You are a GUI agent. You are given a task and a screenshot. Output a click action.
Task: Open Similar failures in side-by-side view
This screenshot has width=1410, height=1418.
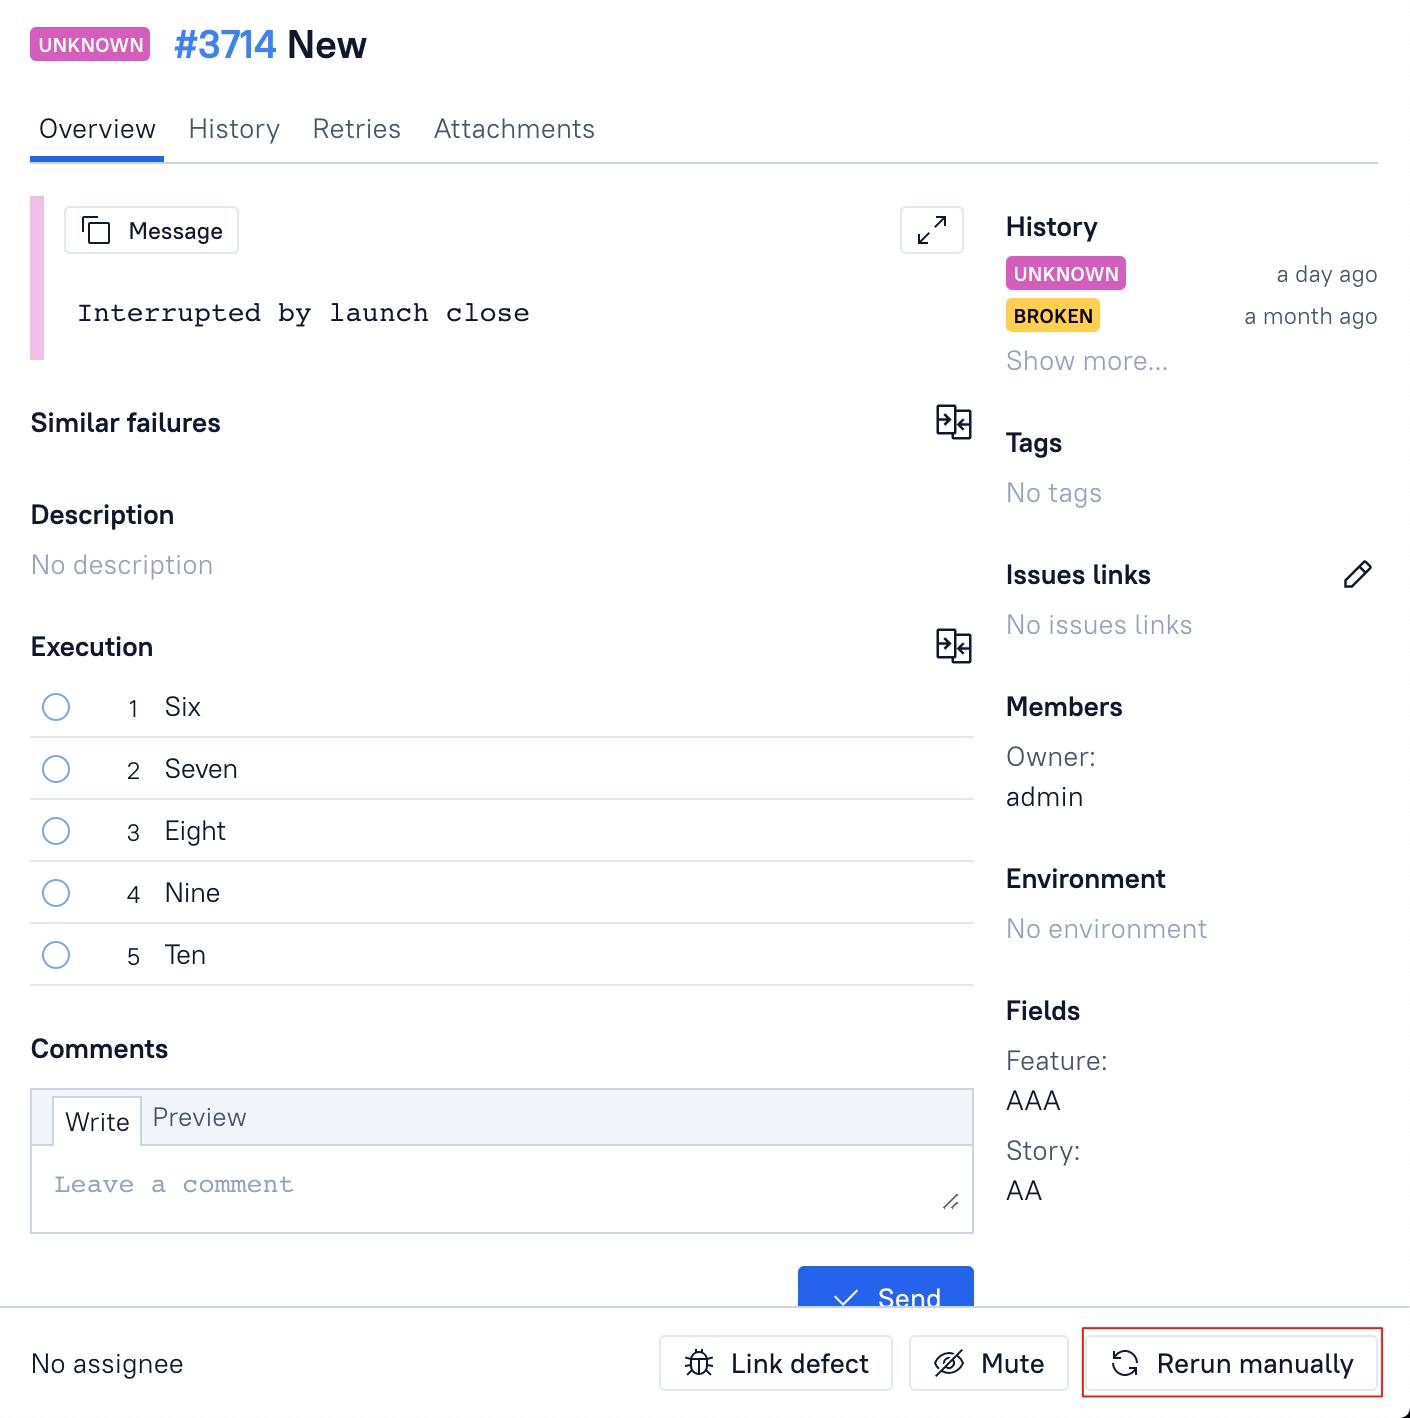click(953, 422)
